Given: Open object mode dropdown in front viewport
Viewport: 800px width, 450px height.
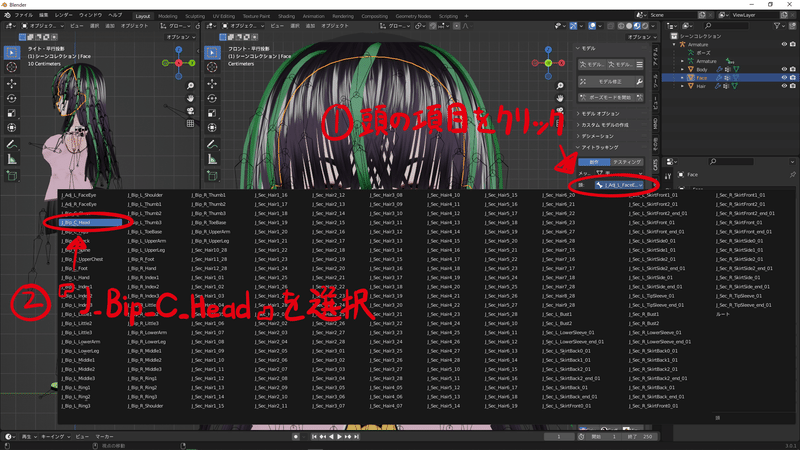Looking at the screenshot, I should (243, 26).
